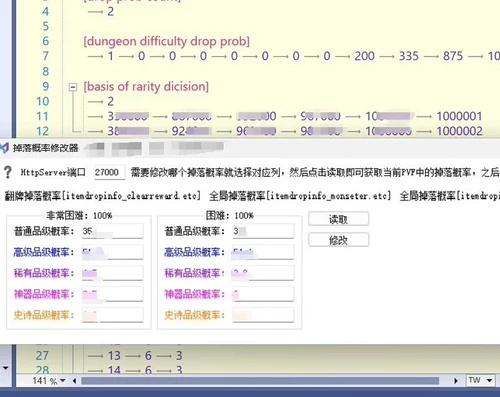The image size is (500, 397).
Task: Click 神器品级概率 field under 非常困难
Action: pos(113,294)
